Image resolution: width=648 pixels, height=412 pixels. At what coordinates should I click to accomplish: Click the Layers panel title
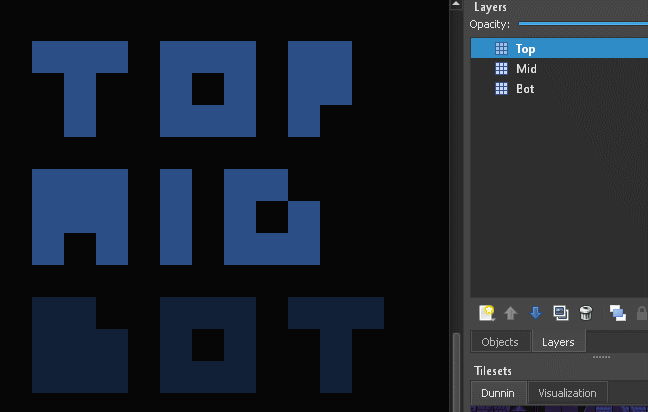pyautogui.click(x=490, y=7)
